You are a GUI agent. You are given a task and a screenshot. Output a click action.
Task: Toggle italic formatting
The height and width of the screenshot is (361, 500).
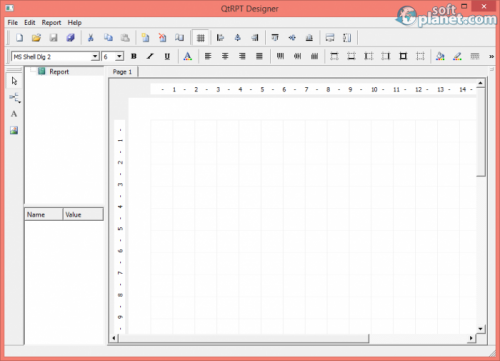coord(150,56)
